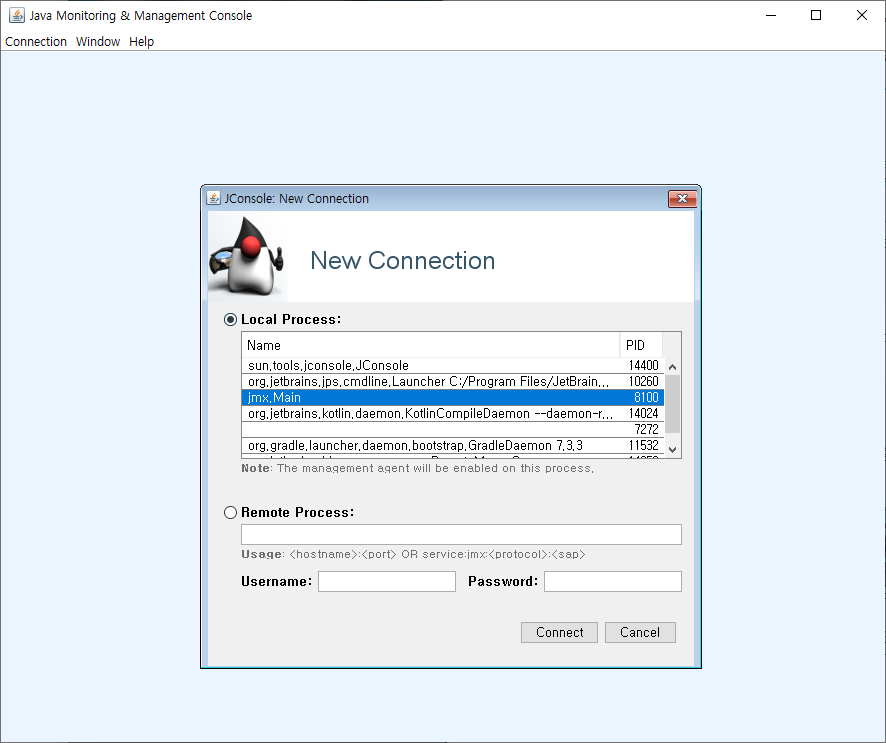Screen dimensions: 886x743
Task: Select the Remote Process radio button
Action: [x=230, y=512]
